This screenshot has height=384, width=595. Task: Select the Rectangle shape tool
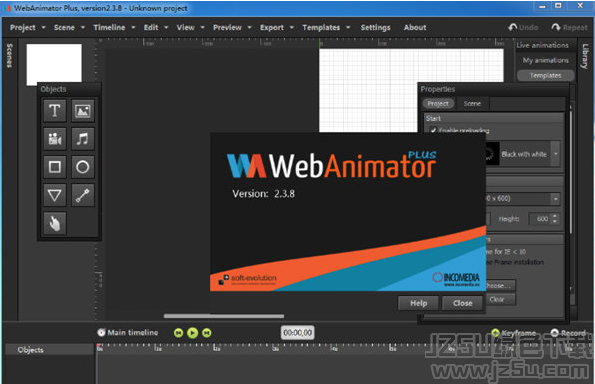coord(55,167)
